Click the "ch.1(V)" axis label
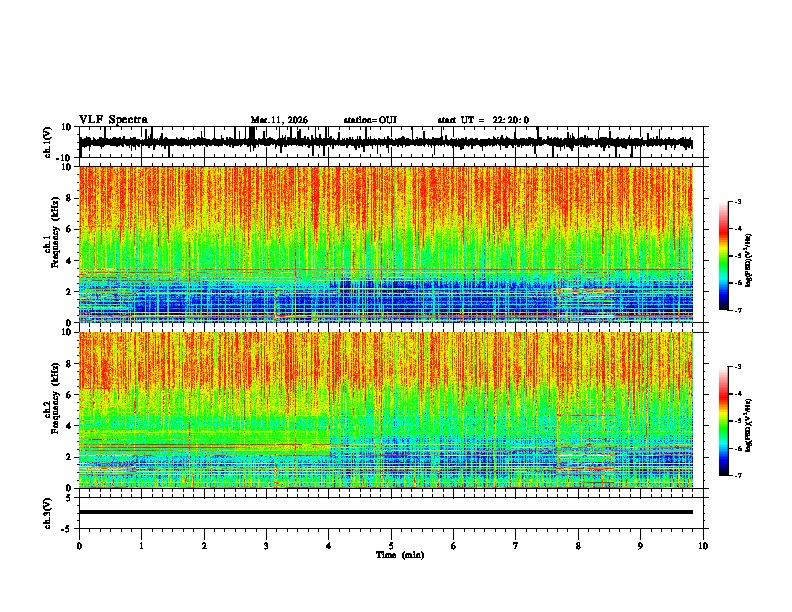Screen dimensions: 792x612 tap(48, 142)
